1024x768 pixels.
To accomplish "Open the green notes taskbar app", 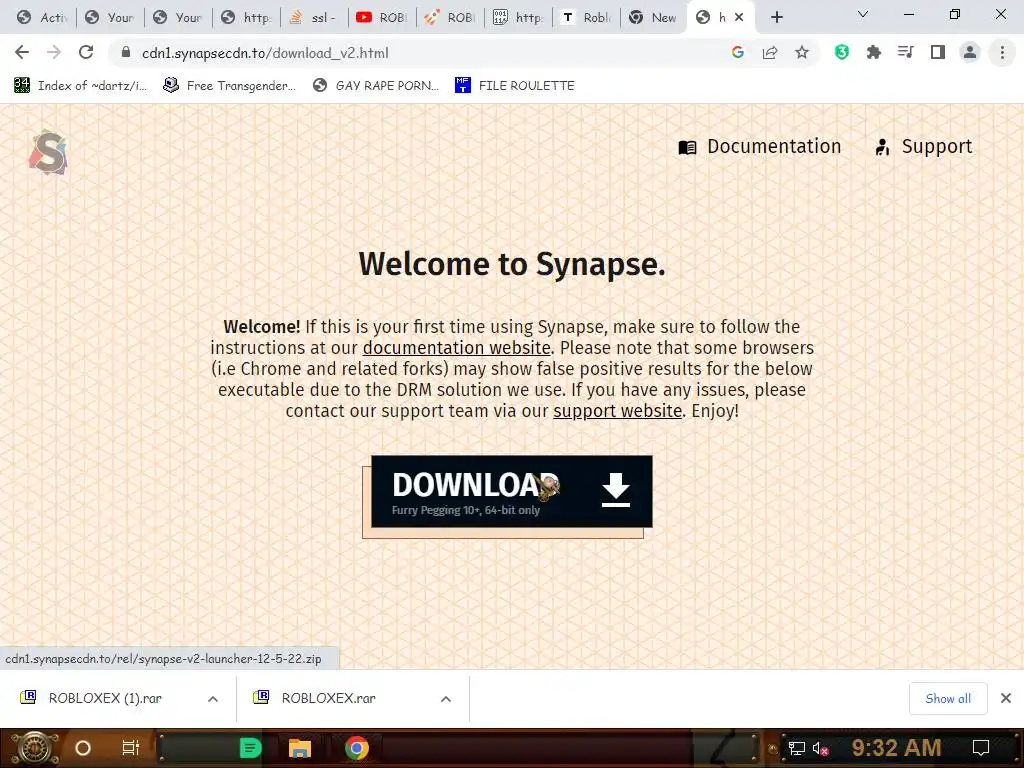I will coord(250,748).
